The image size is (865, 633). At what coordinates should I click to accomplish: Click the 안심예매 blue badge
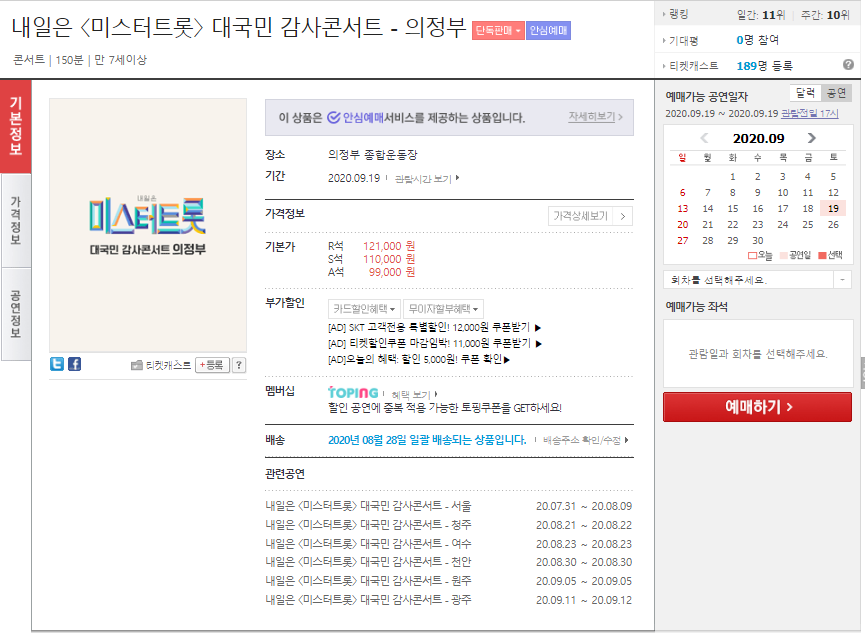[x=548, y=30]
